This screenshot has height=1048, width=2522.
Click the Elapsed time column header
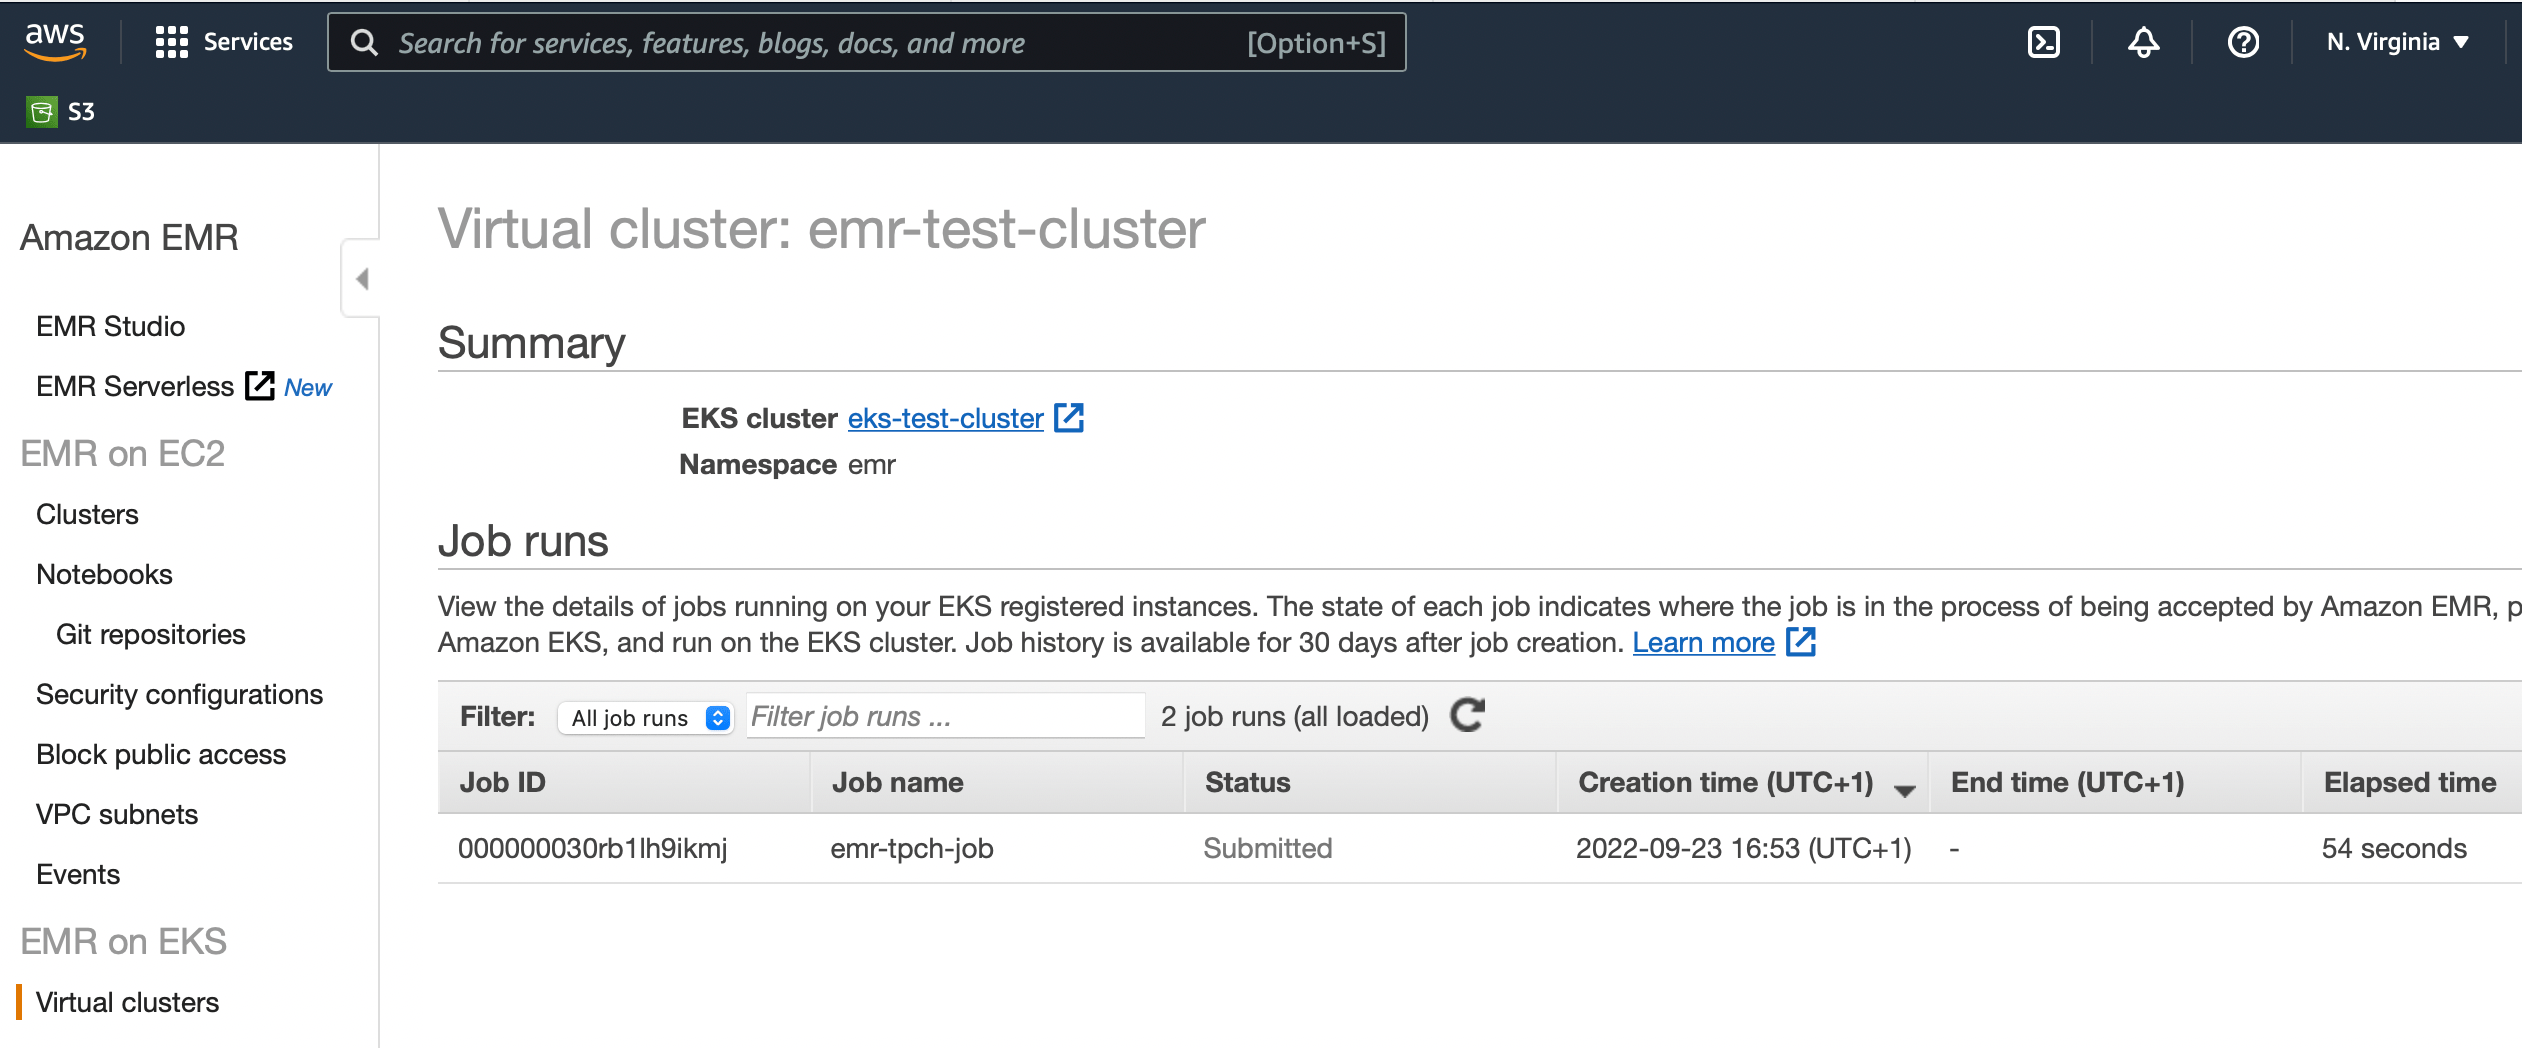pos(2412,782)
